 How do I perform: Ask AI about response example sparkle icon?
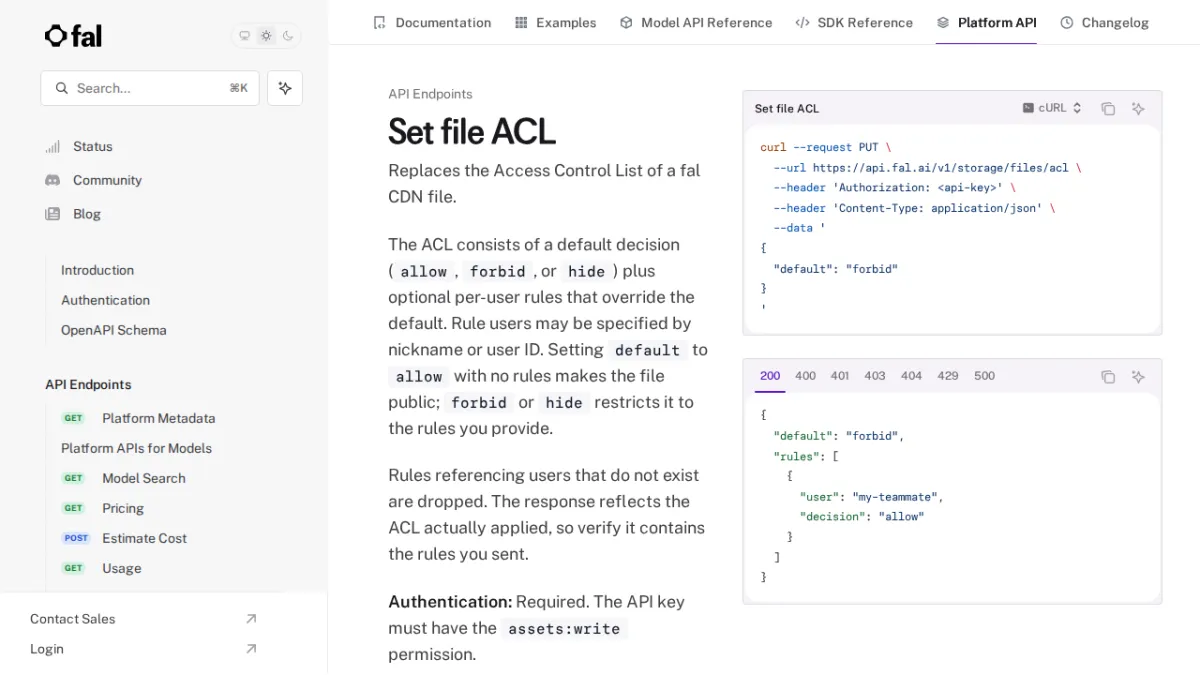[1138, 377]
